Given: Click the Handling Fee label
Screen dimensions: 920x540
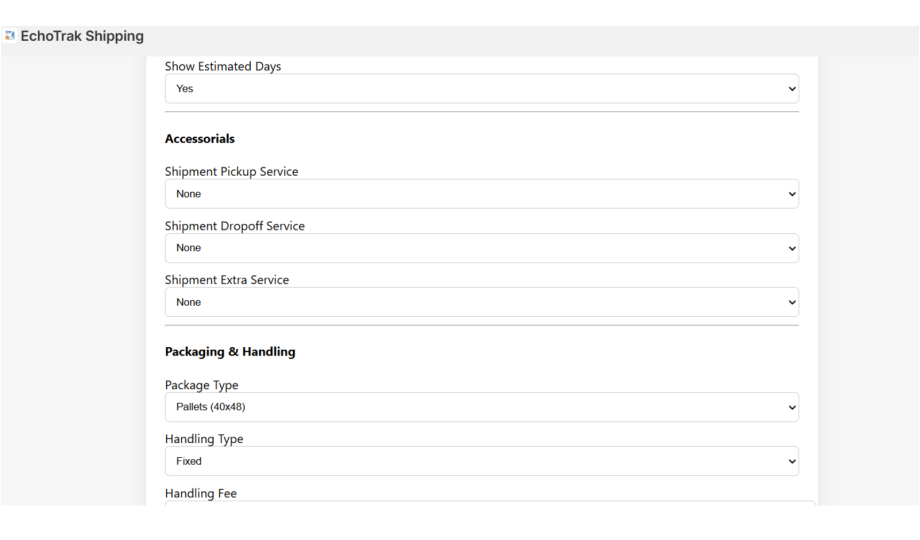Looking at the screenshot, I should tap(200, 493).
